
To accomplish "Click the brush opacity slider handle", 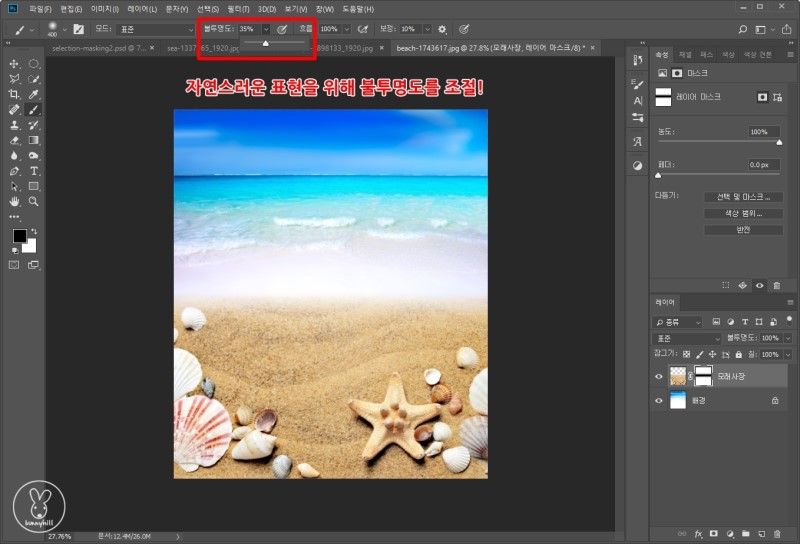I will 265,43.
